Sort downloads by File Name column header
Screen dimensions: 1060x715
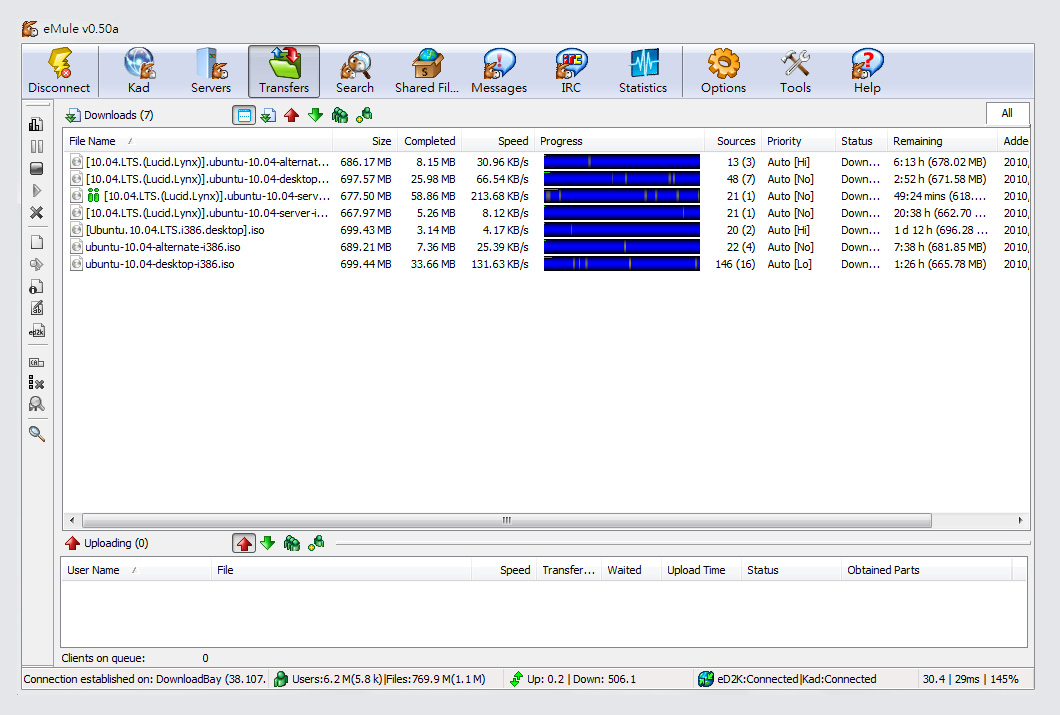93,141
